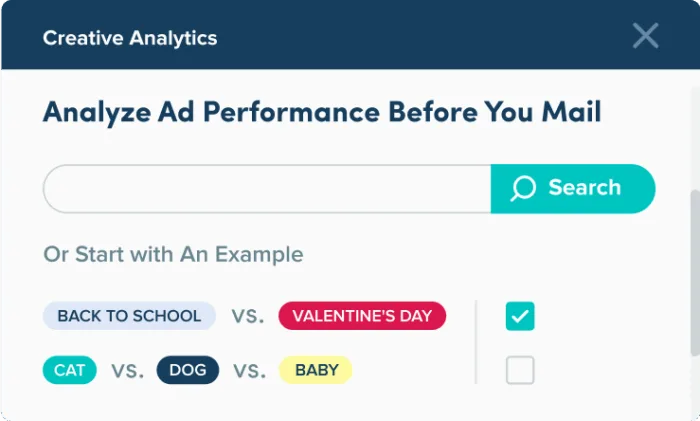Select the navy DOG tag

(x=188, y=370)
